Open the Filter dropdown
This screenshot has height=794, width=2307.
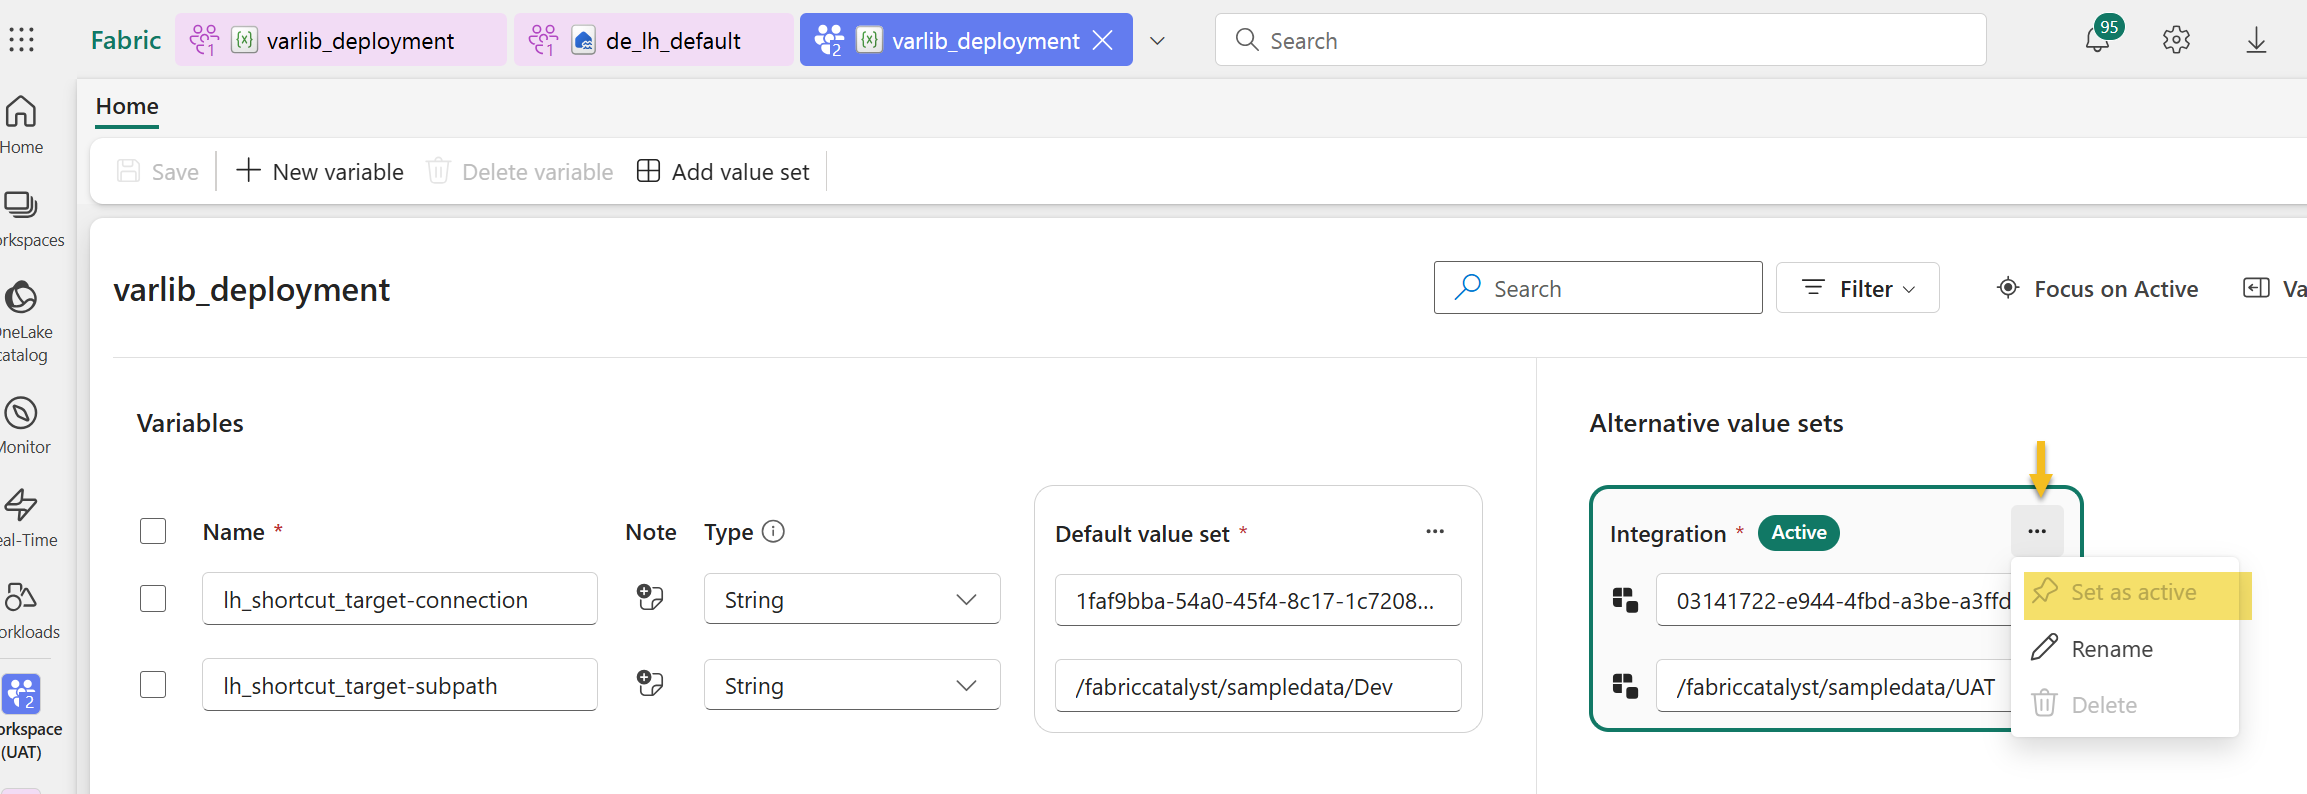tap(1857, 289)
